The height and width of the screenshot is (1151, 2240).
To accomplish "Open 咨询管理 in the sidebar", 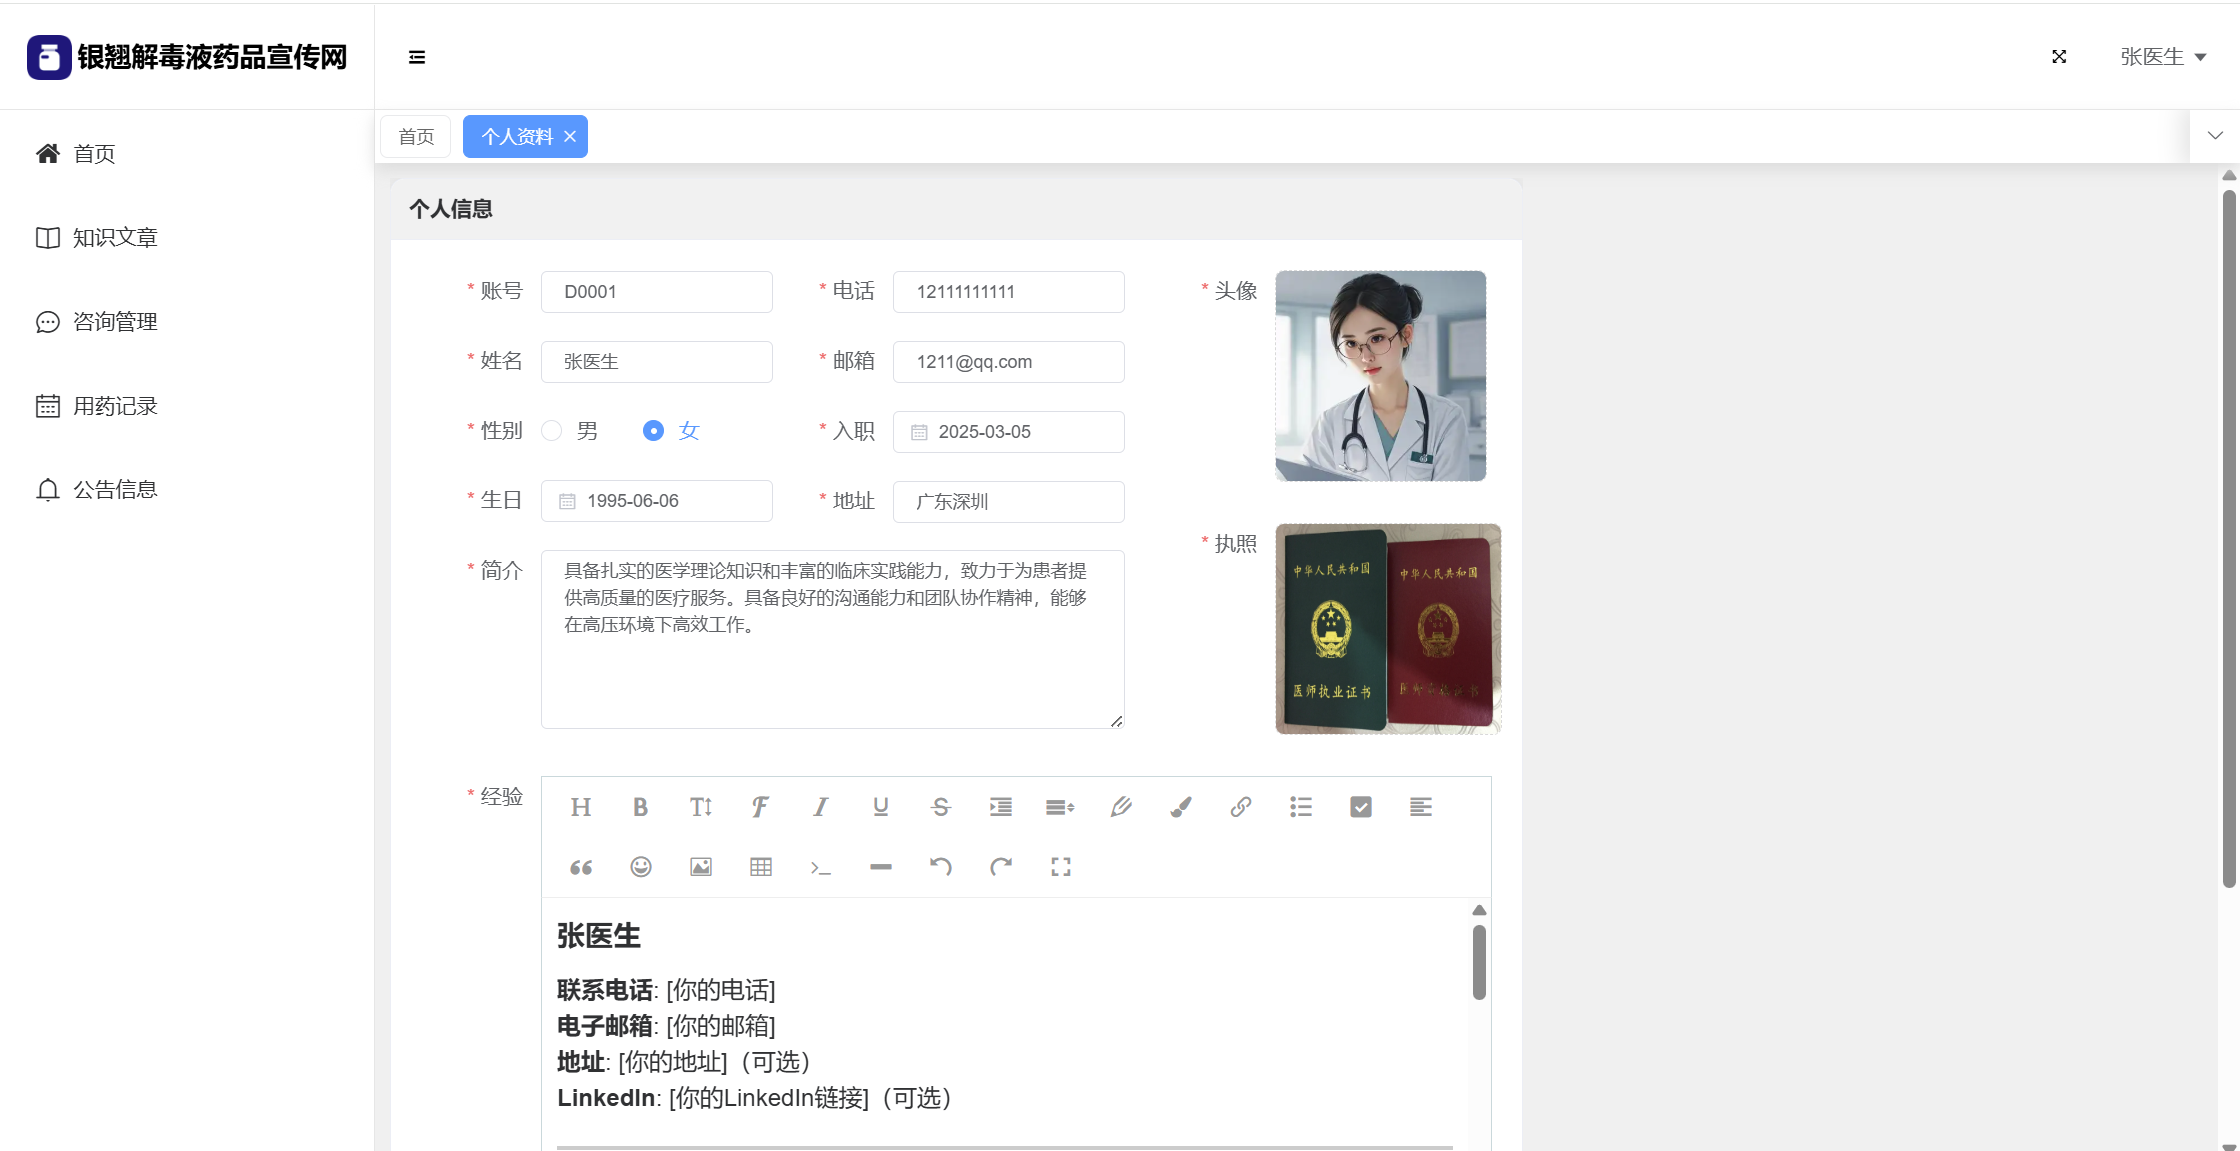I will pos(115,322).
